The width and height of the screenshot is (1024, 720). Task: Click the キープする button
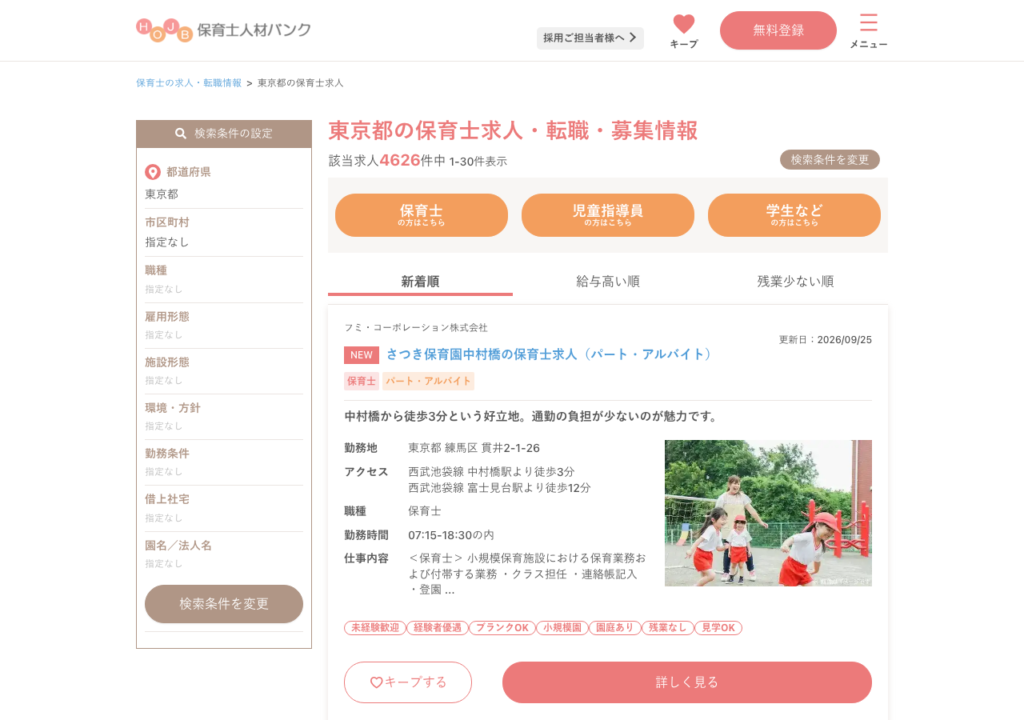[x=408, y=682]
